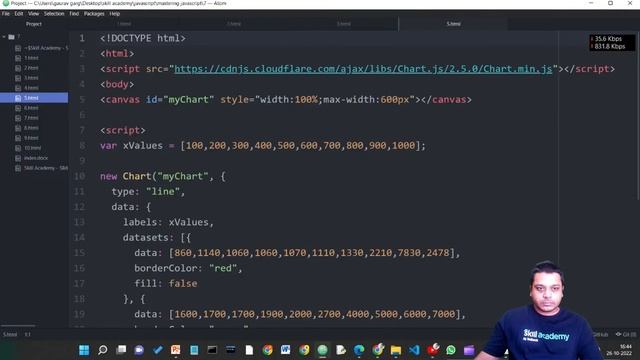
Task: Open the ~$Skill Academy file in tree
Action: coord(46,48)
